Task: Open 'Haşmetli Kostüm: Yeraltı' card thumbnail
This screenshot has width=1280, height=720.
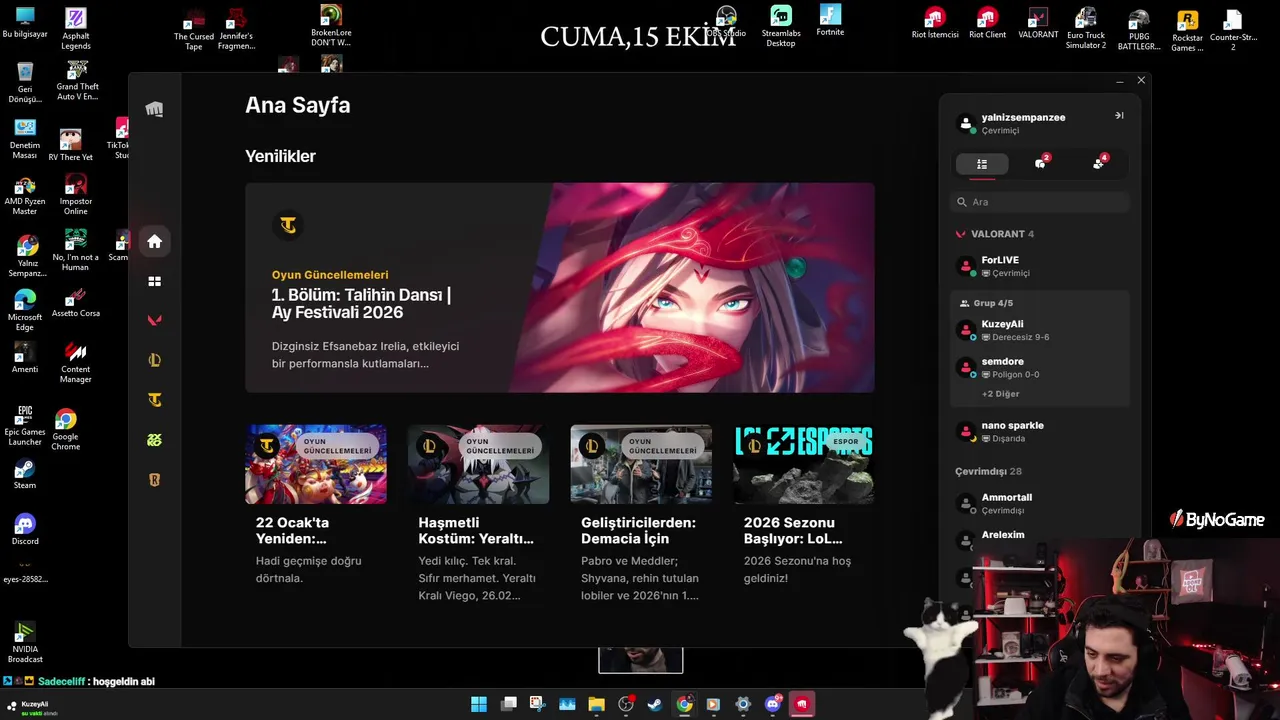Action: (x=478, y=464)
